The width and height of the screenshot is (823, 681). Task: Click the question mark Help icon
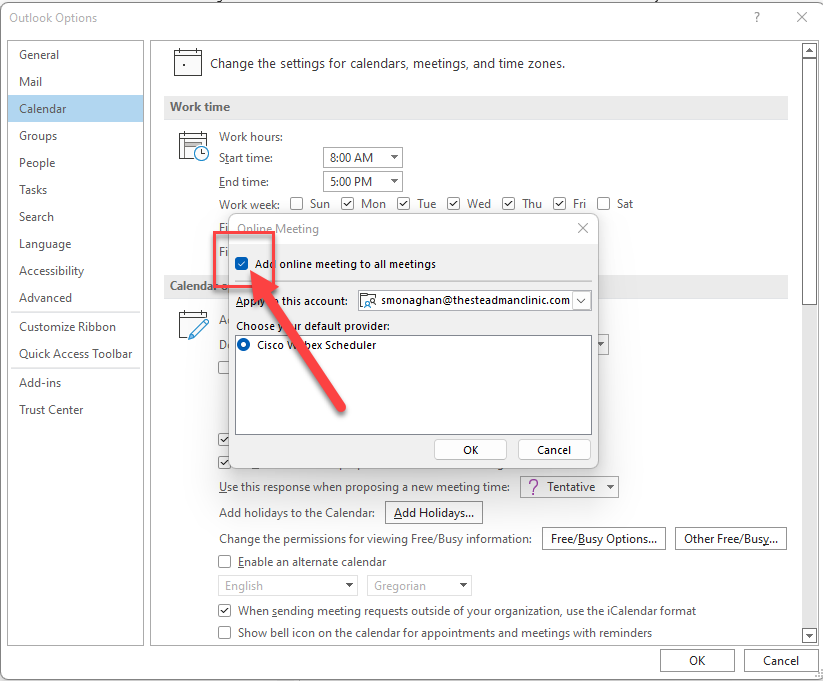756,17
